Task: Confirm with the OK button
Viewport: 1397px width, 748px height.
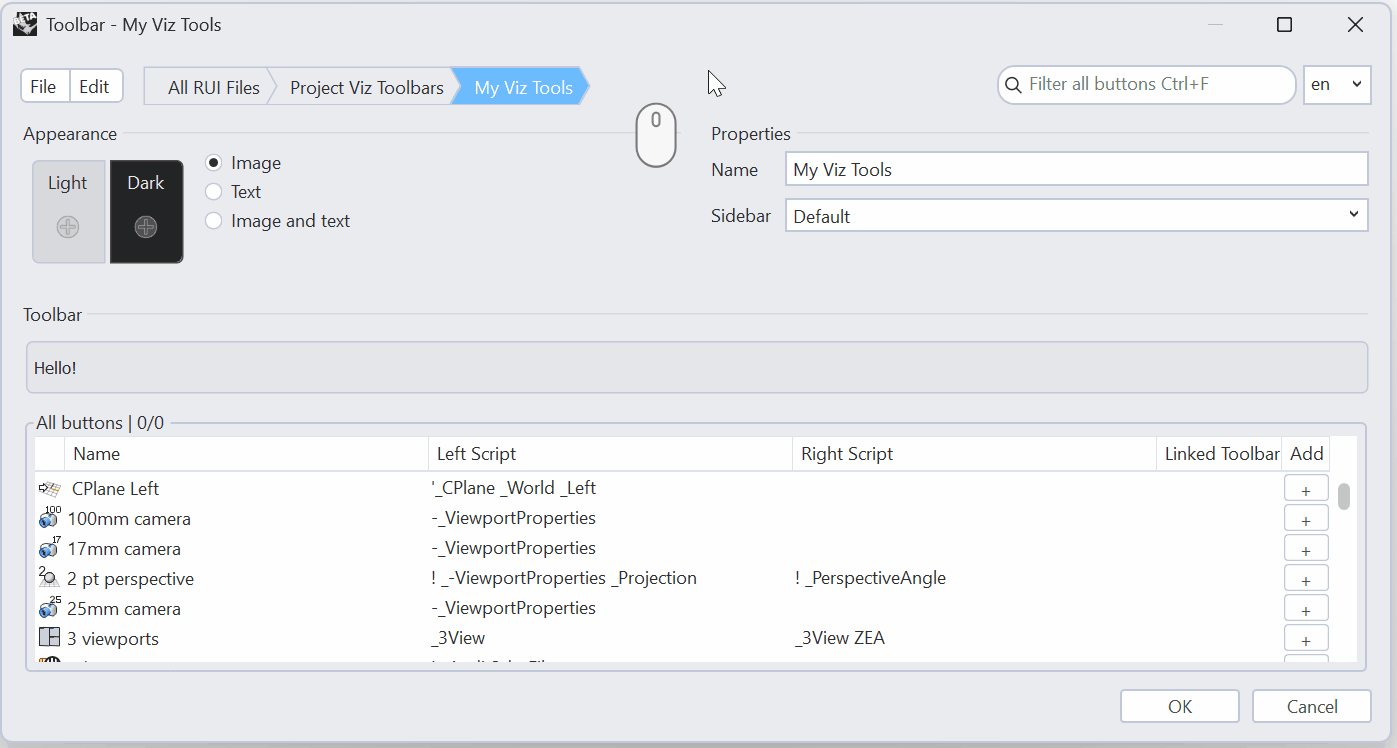Action: tap(1180, 706)
